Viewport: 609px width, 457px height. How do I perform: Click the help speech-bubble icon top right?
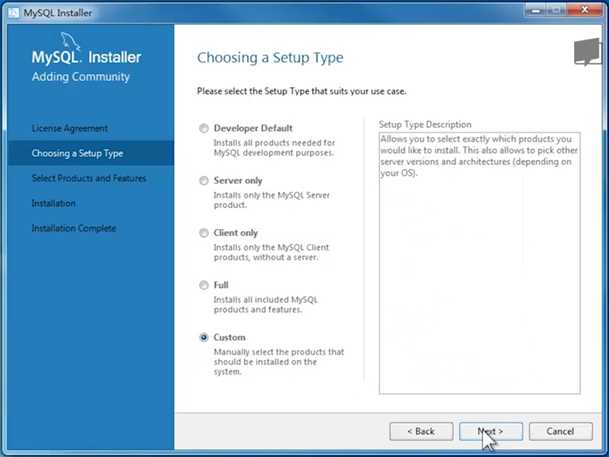[587, 52]
